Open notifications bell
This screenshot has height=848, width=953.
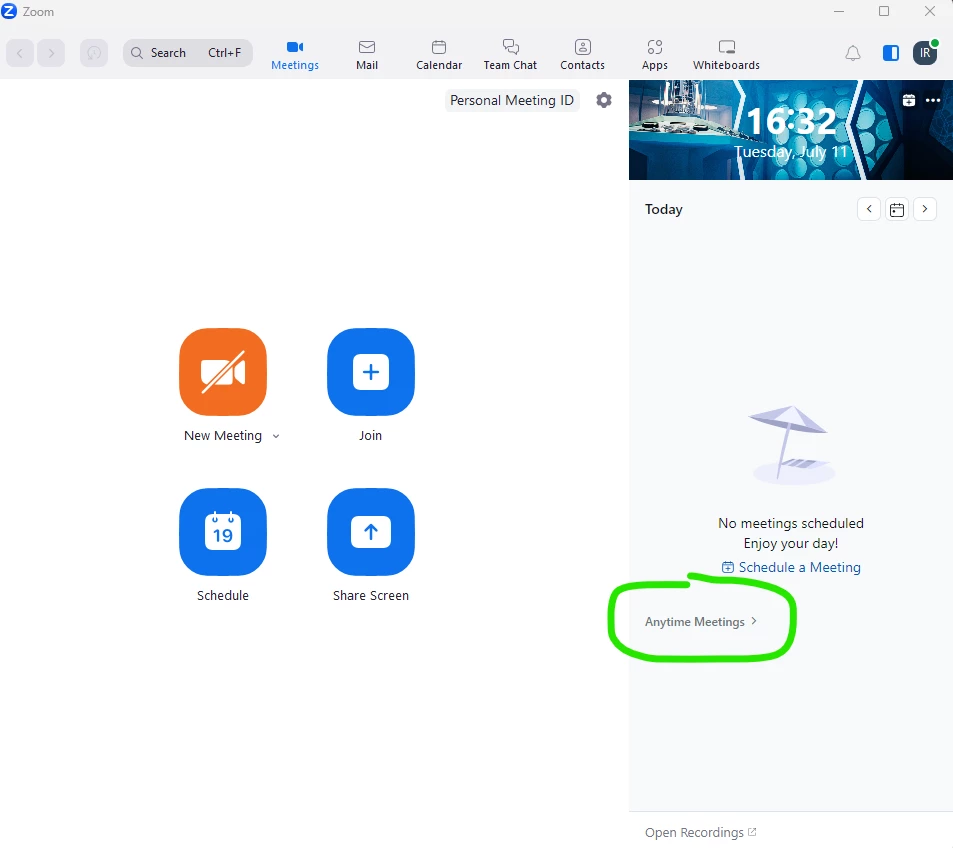pyautogui.click(x=853, y=53)
